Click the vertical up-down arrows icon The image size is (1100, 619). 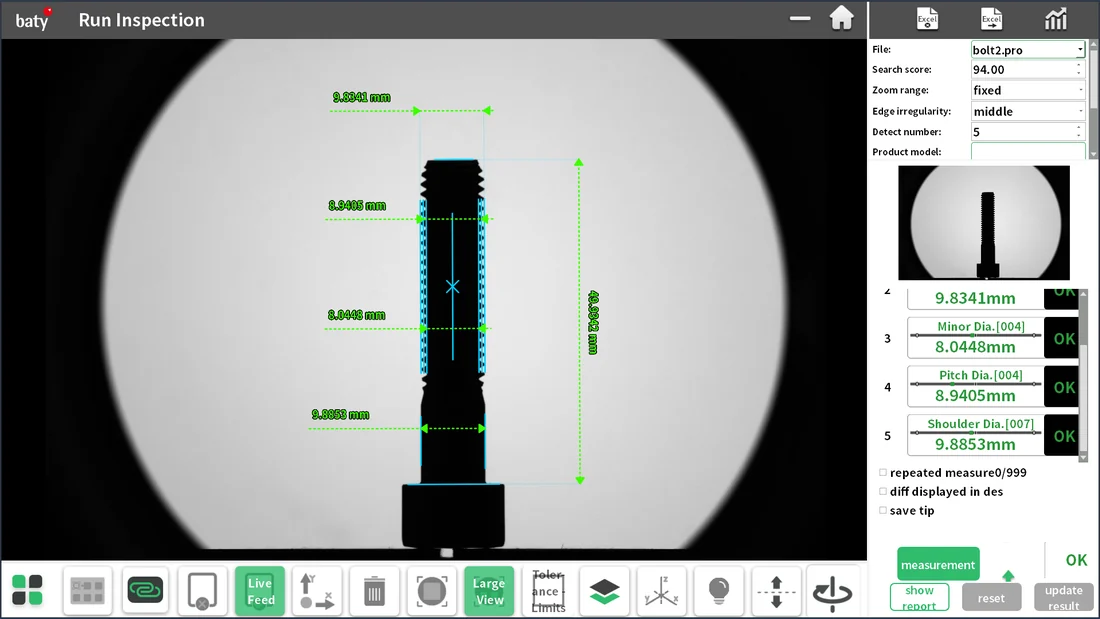click(x=776, y=590)
